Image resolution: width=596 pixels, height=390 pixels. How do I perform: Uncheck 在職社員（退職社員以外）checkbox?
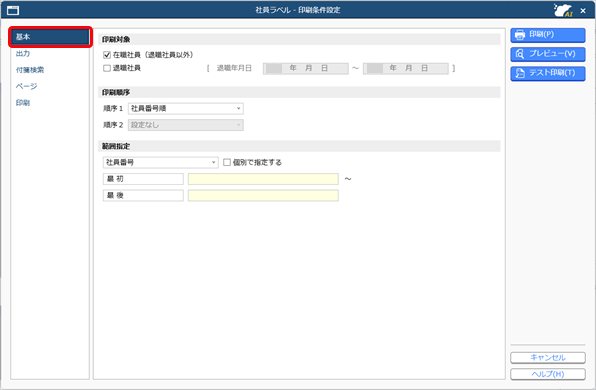click(107, 55)
